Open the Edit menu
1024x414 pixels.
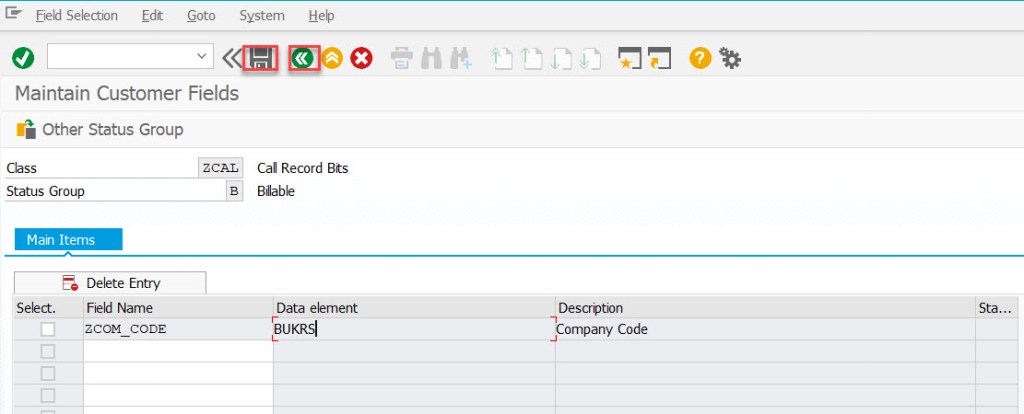click(x=152, y=16)
